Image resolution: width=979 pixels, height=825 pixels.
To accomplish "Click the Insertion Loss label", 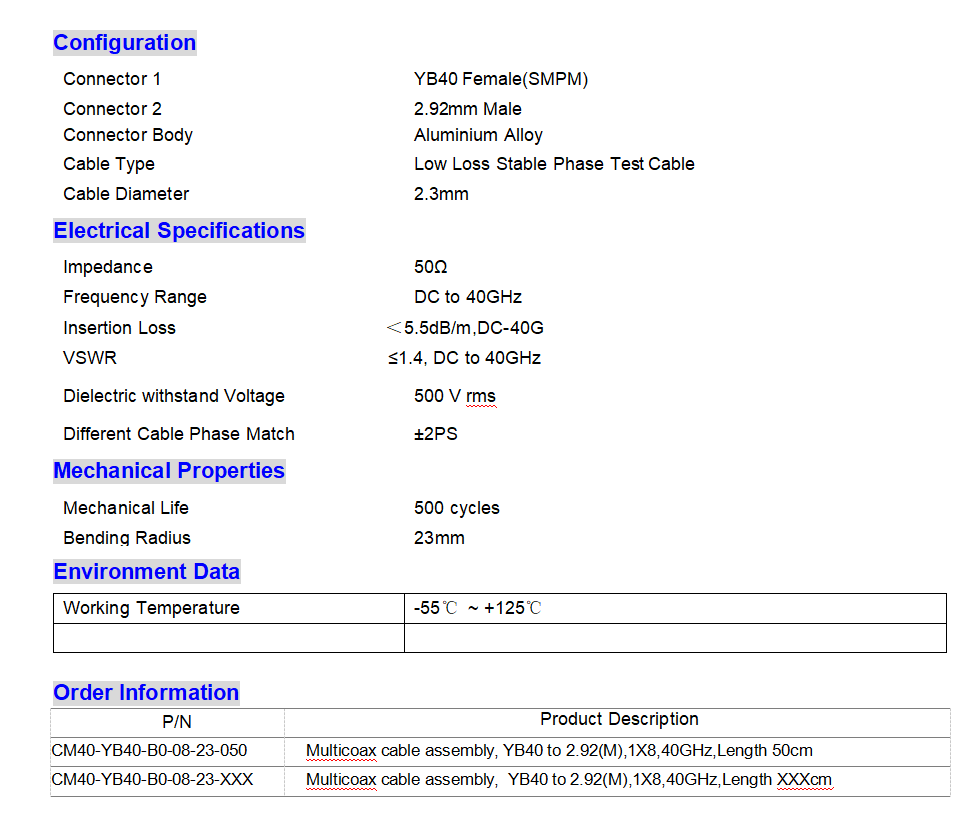I will pos(119,328).
